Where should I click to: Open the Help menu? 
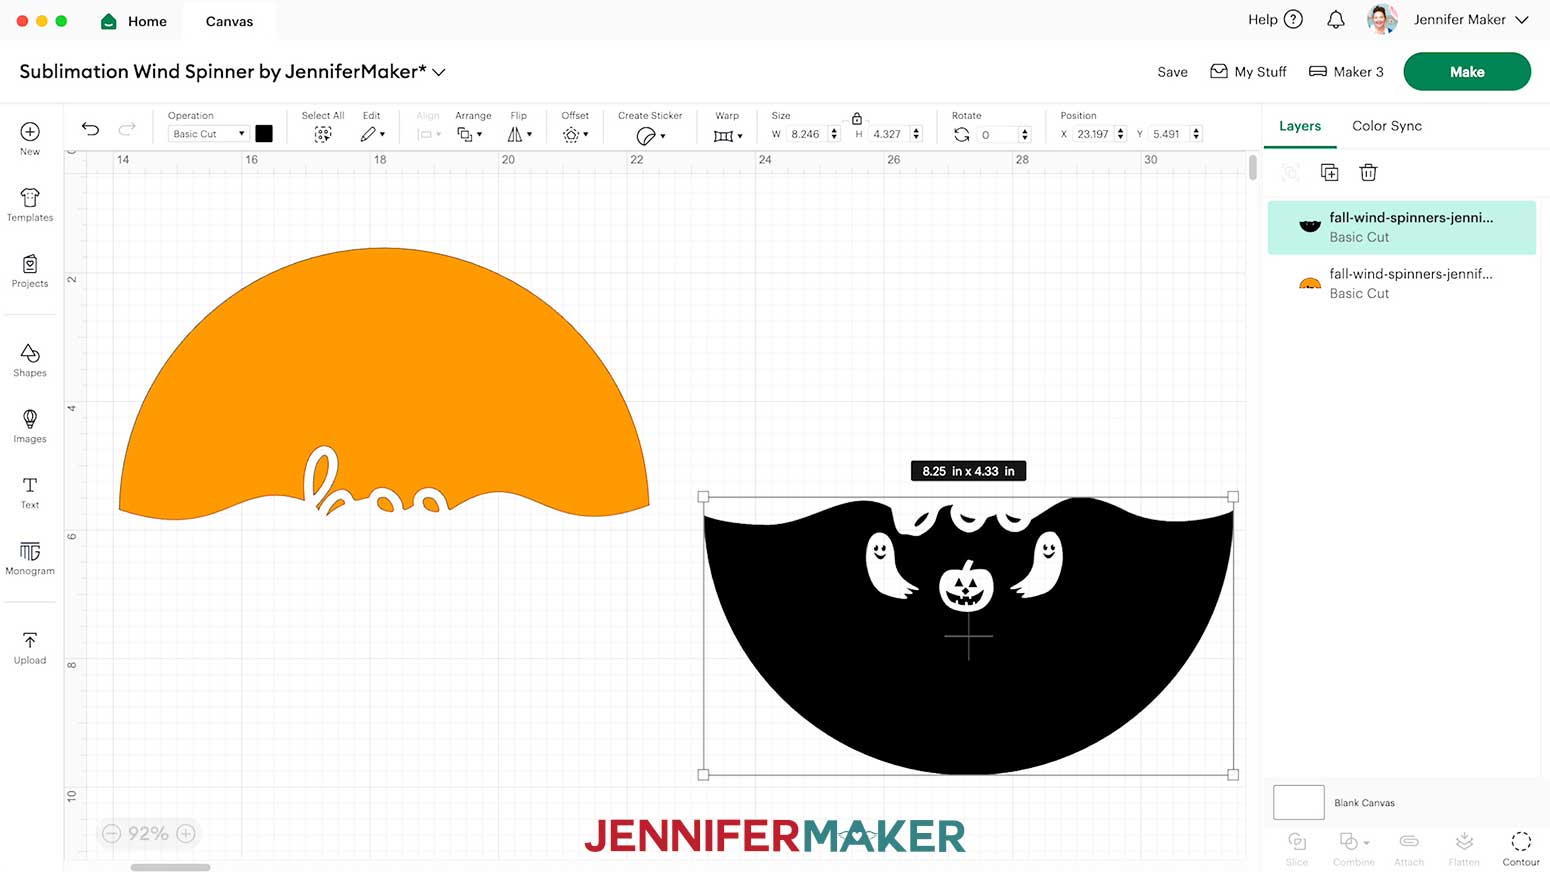pyautogui.click(x=1275, y=20)
